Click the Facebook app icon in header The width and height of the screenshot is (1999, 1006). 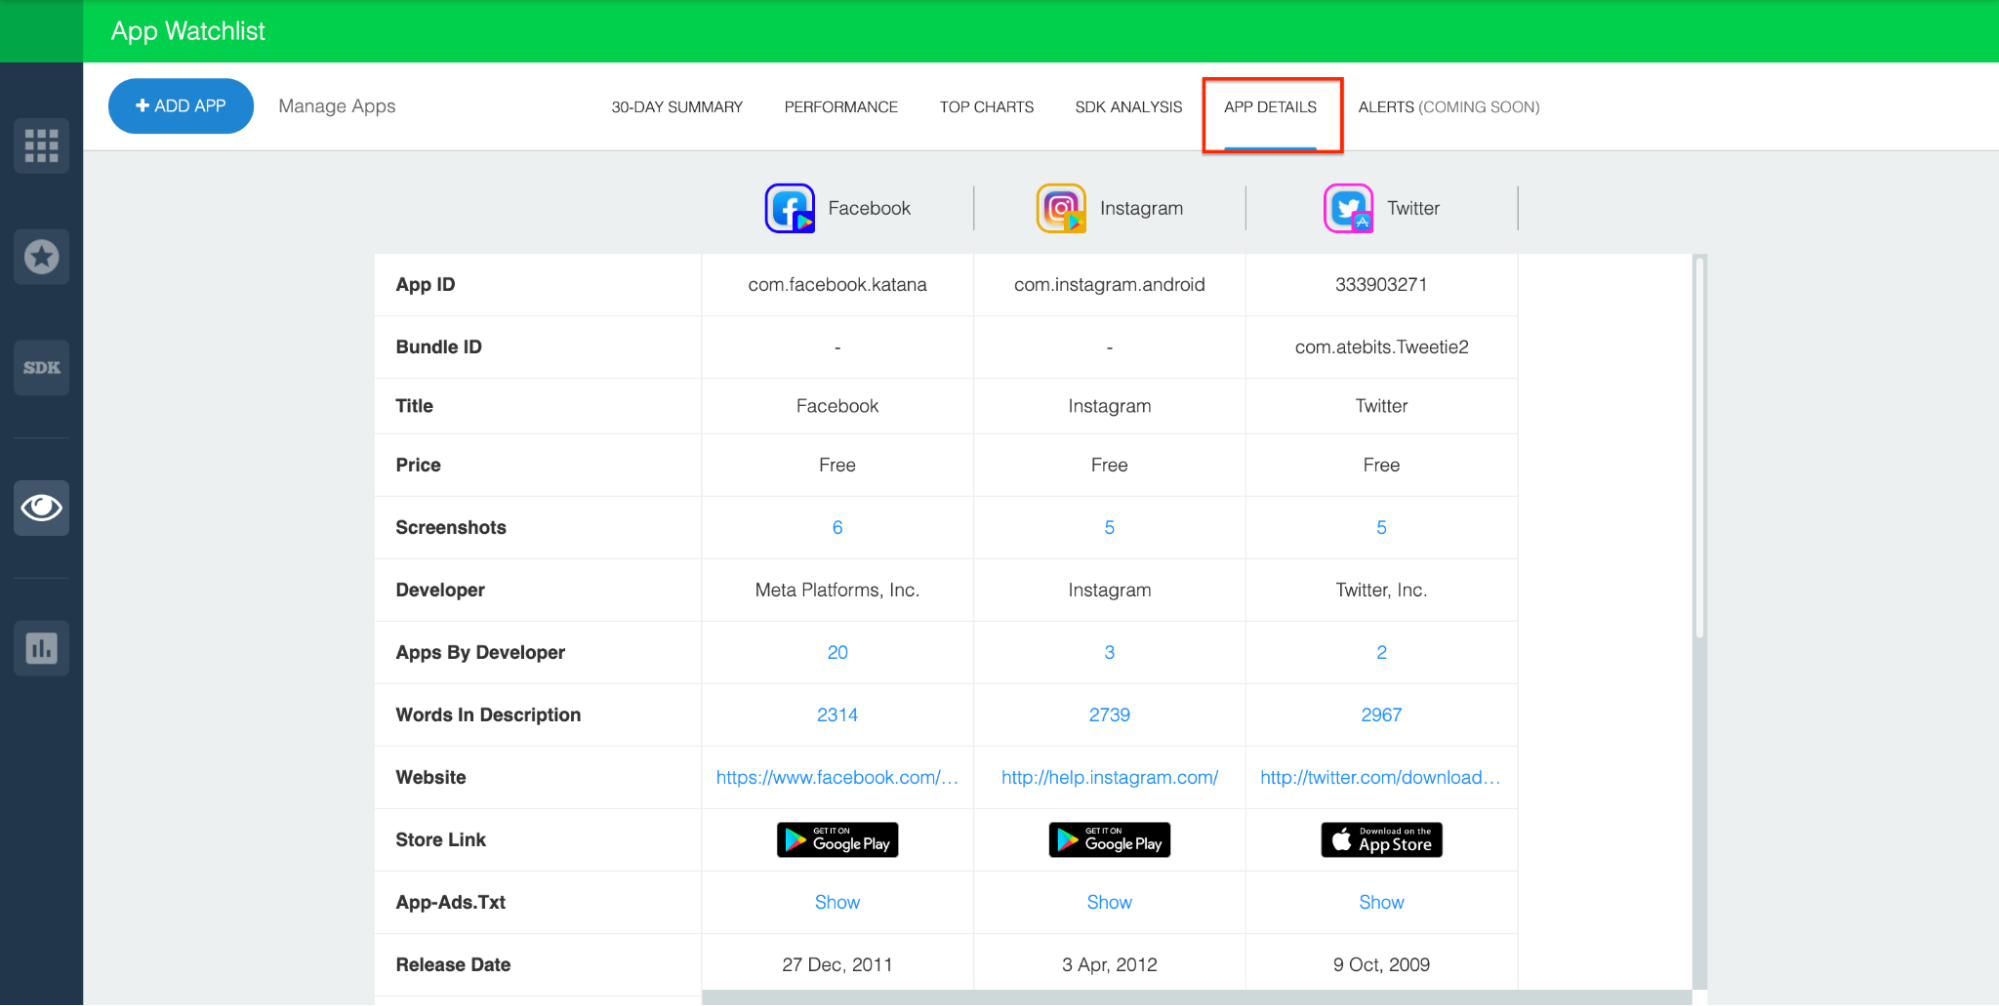[790, 208]
